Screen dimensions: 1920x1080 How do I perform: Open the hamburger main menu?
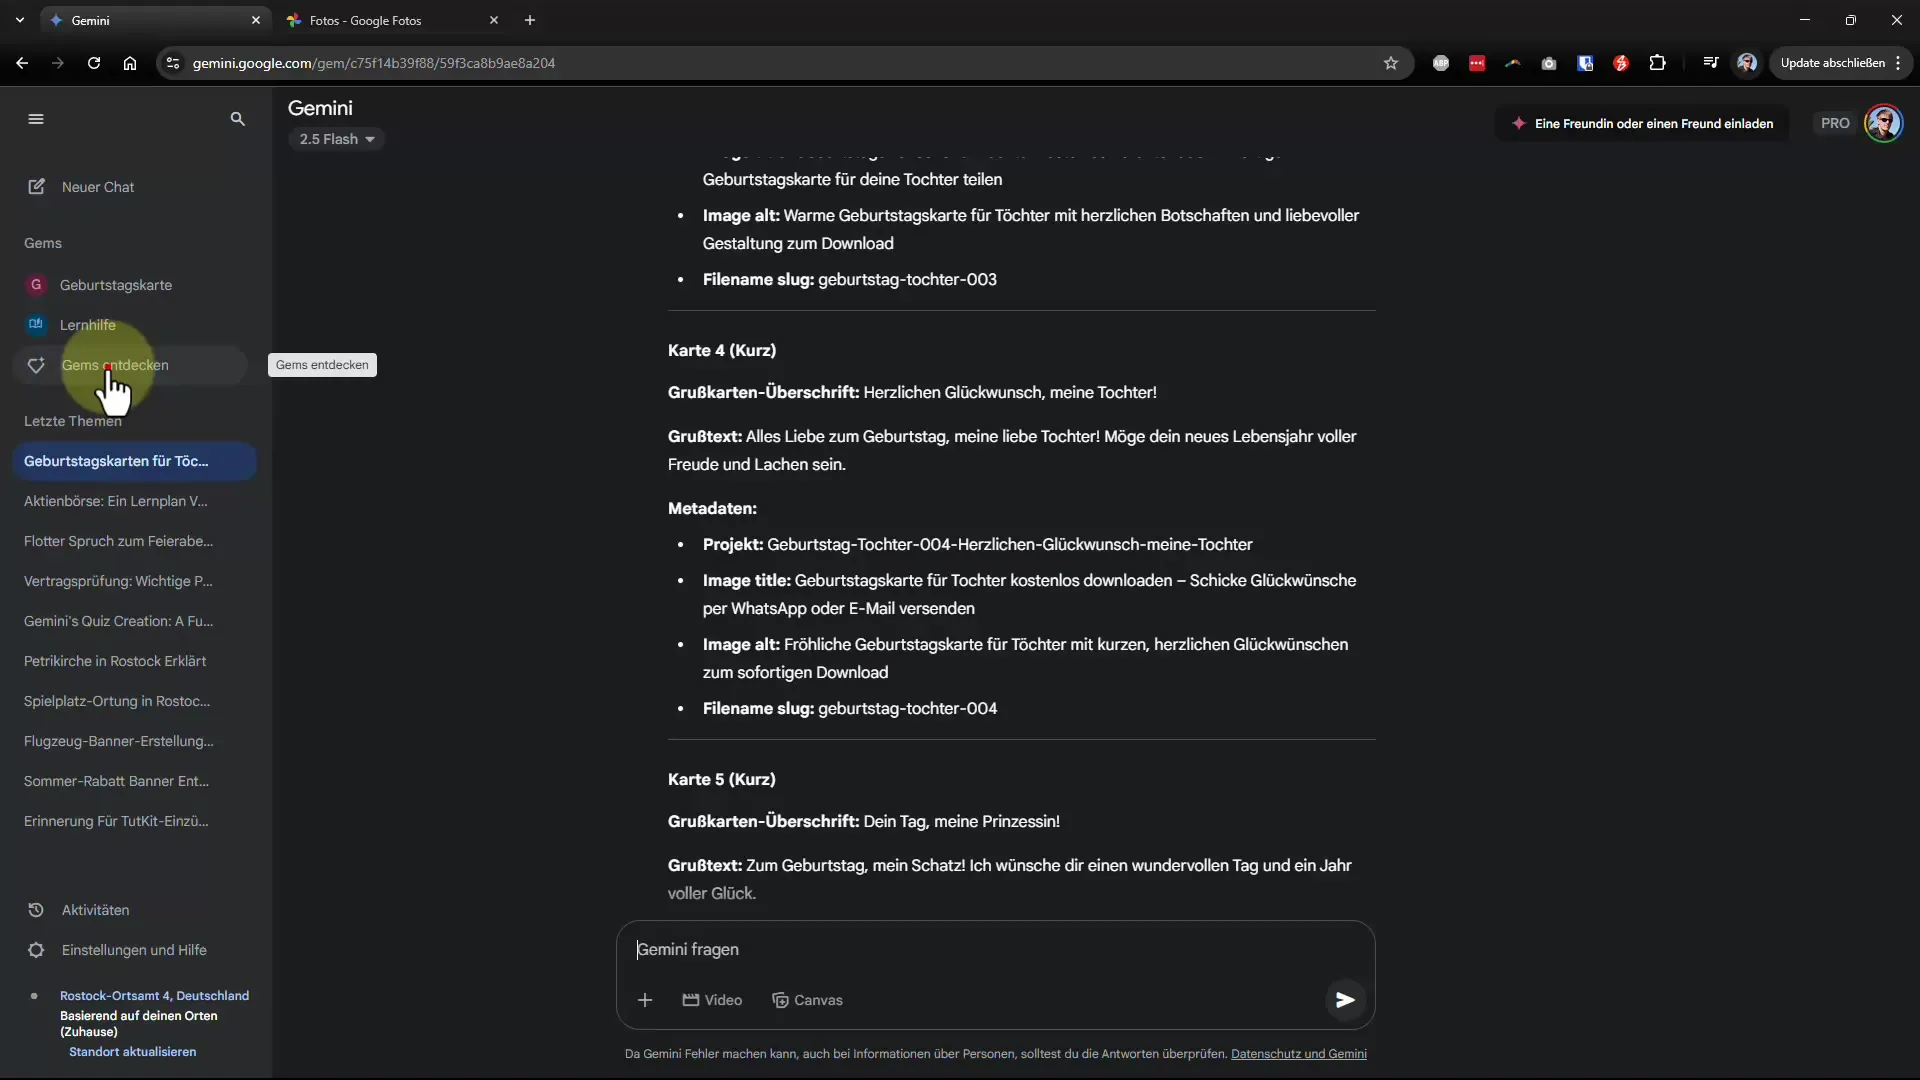pyautogui.click(x=36, y=119)
